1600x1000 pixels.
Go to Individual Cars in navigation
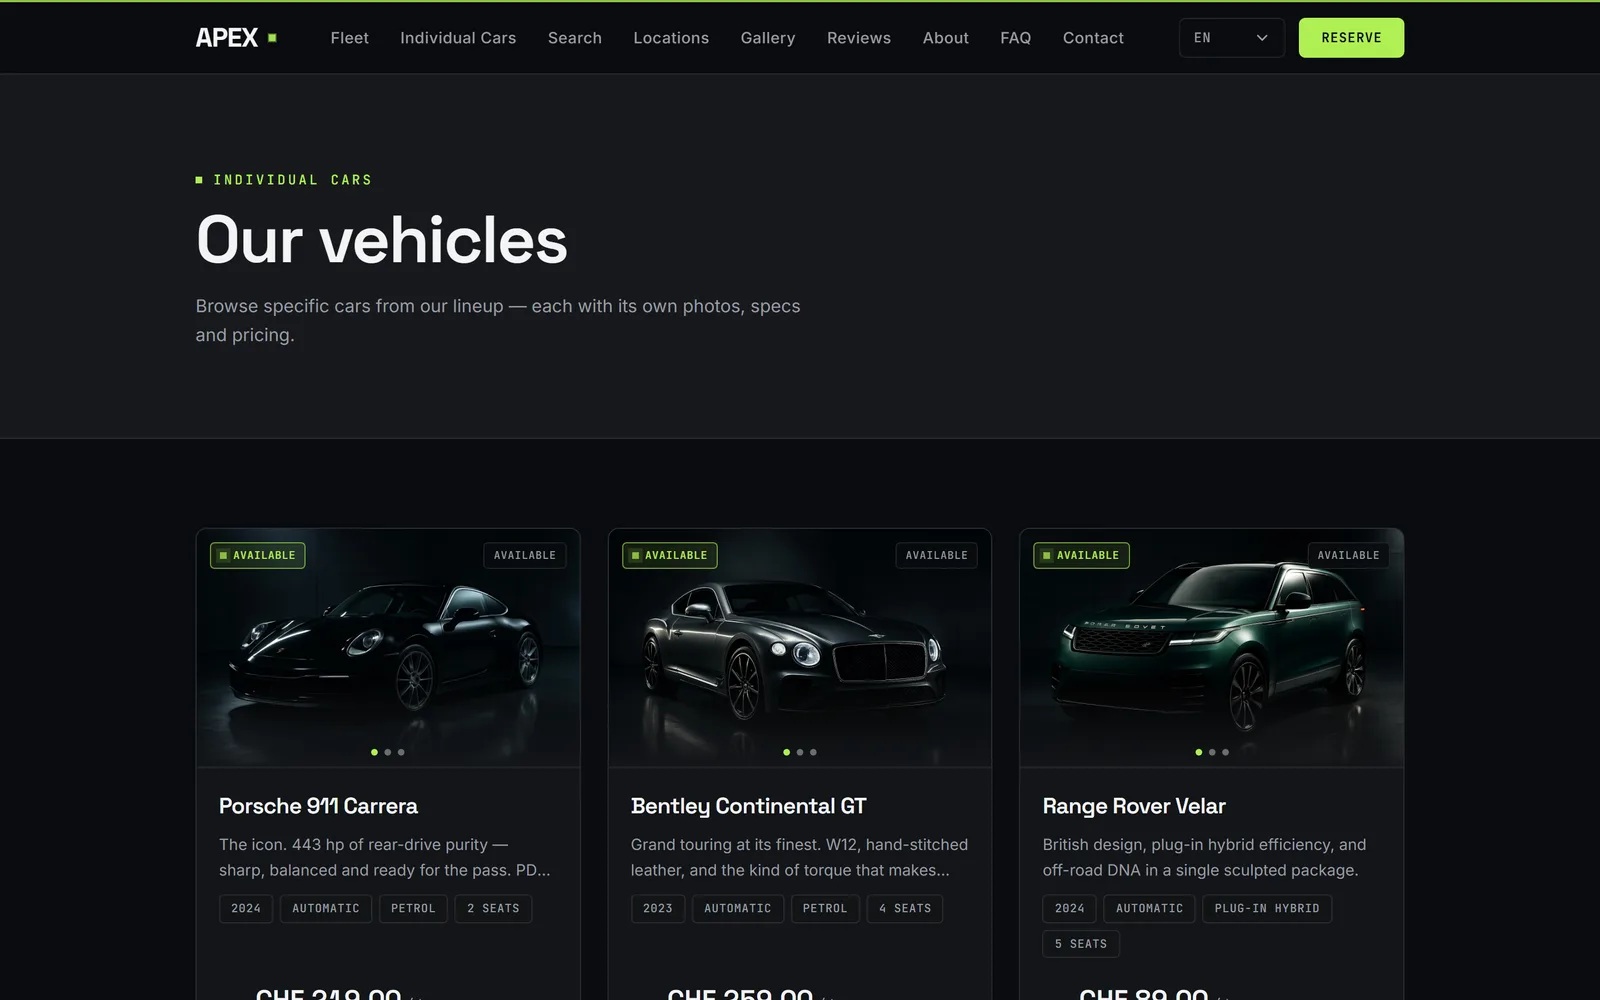coord(458,38)
